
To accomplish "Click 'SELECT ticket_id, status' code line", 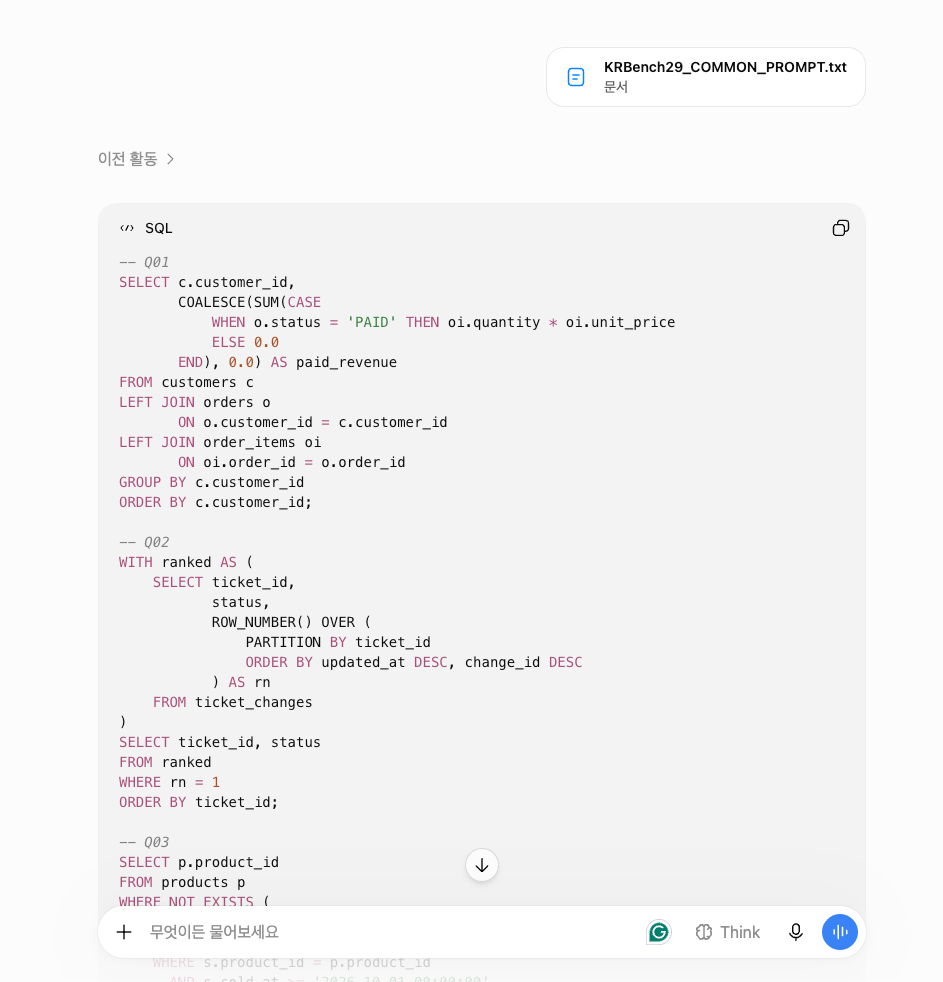I will (x=220, y=742).
